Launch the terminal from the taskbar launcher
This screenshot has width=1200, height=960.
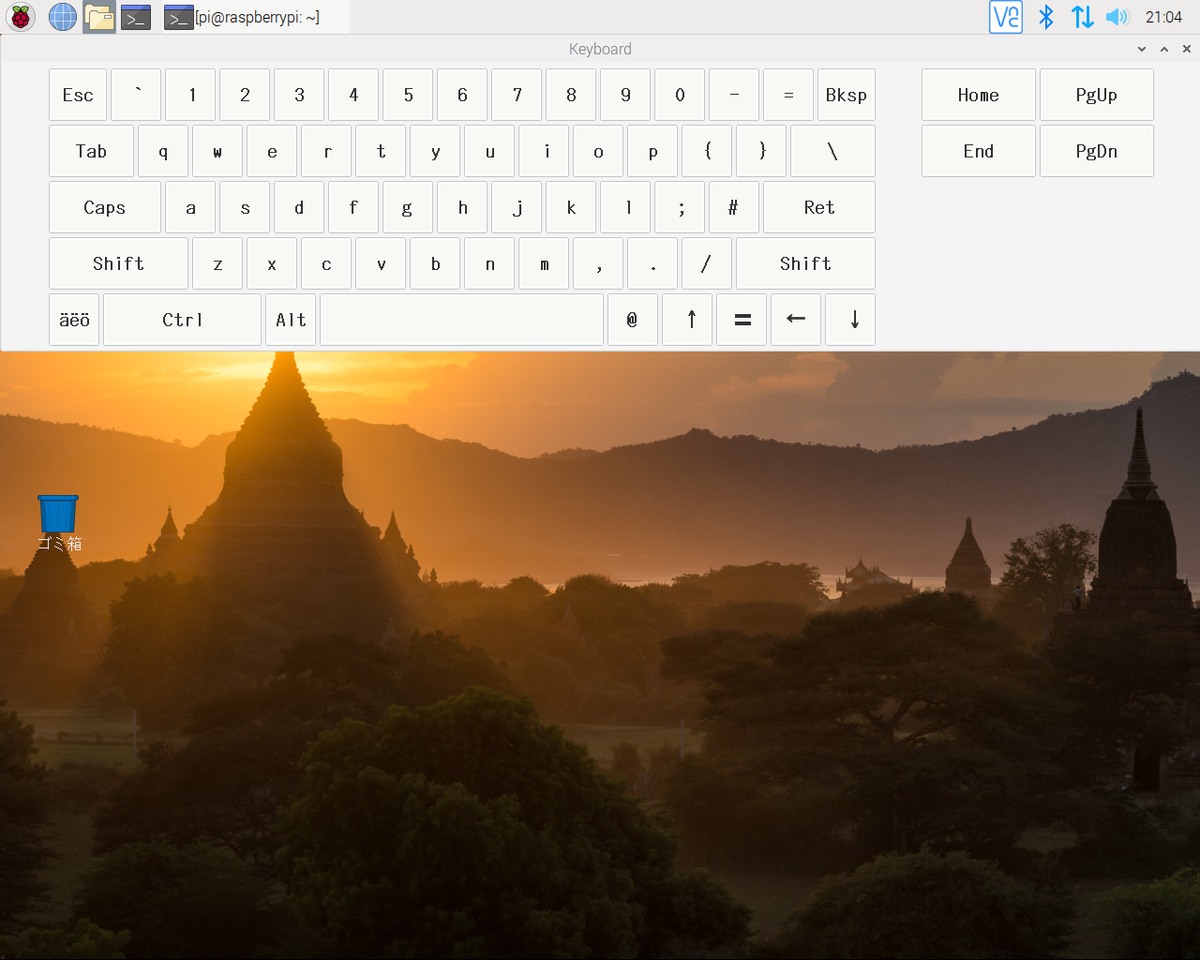coord(136,16)
